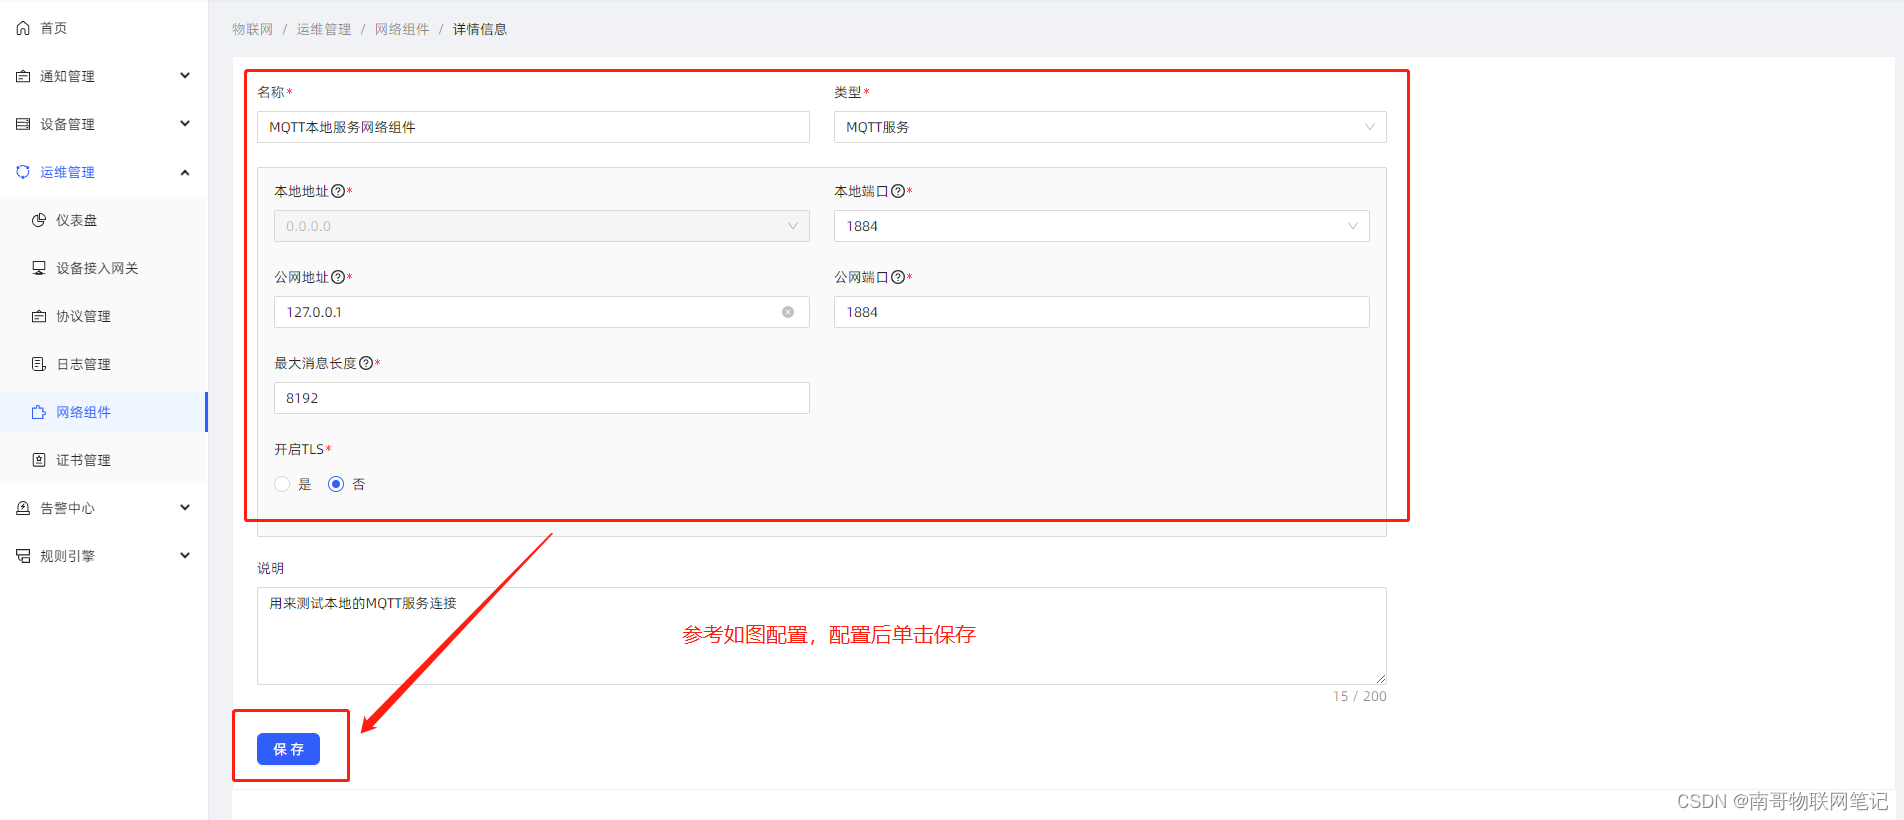1904x820 pixels.
Task: Click the textarea resize handle corner
Action: 1381,679
